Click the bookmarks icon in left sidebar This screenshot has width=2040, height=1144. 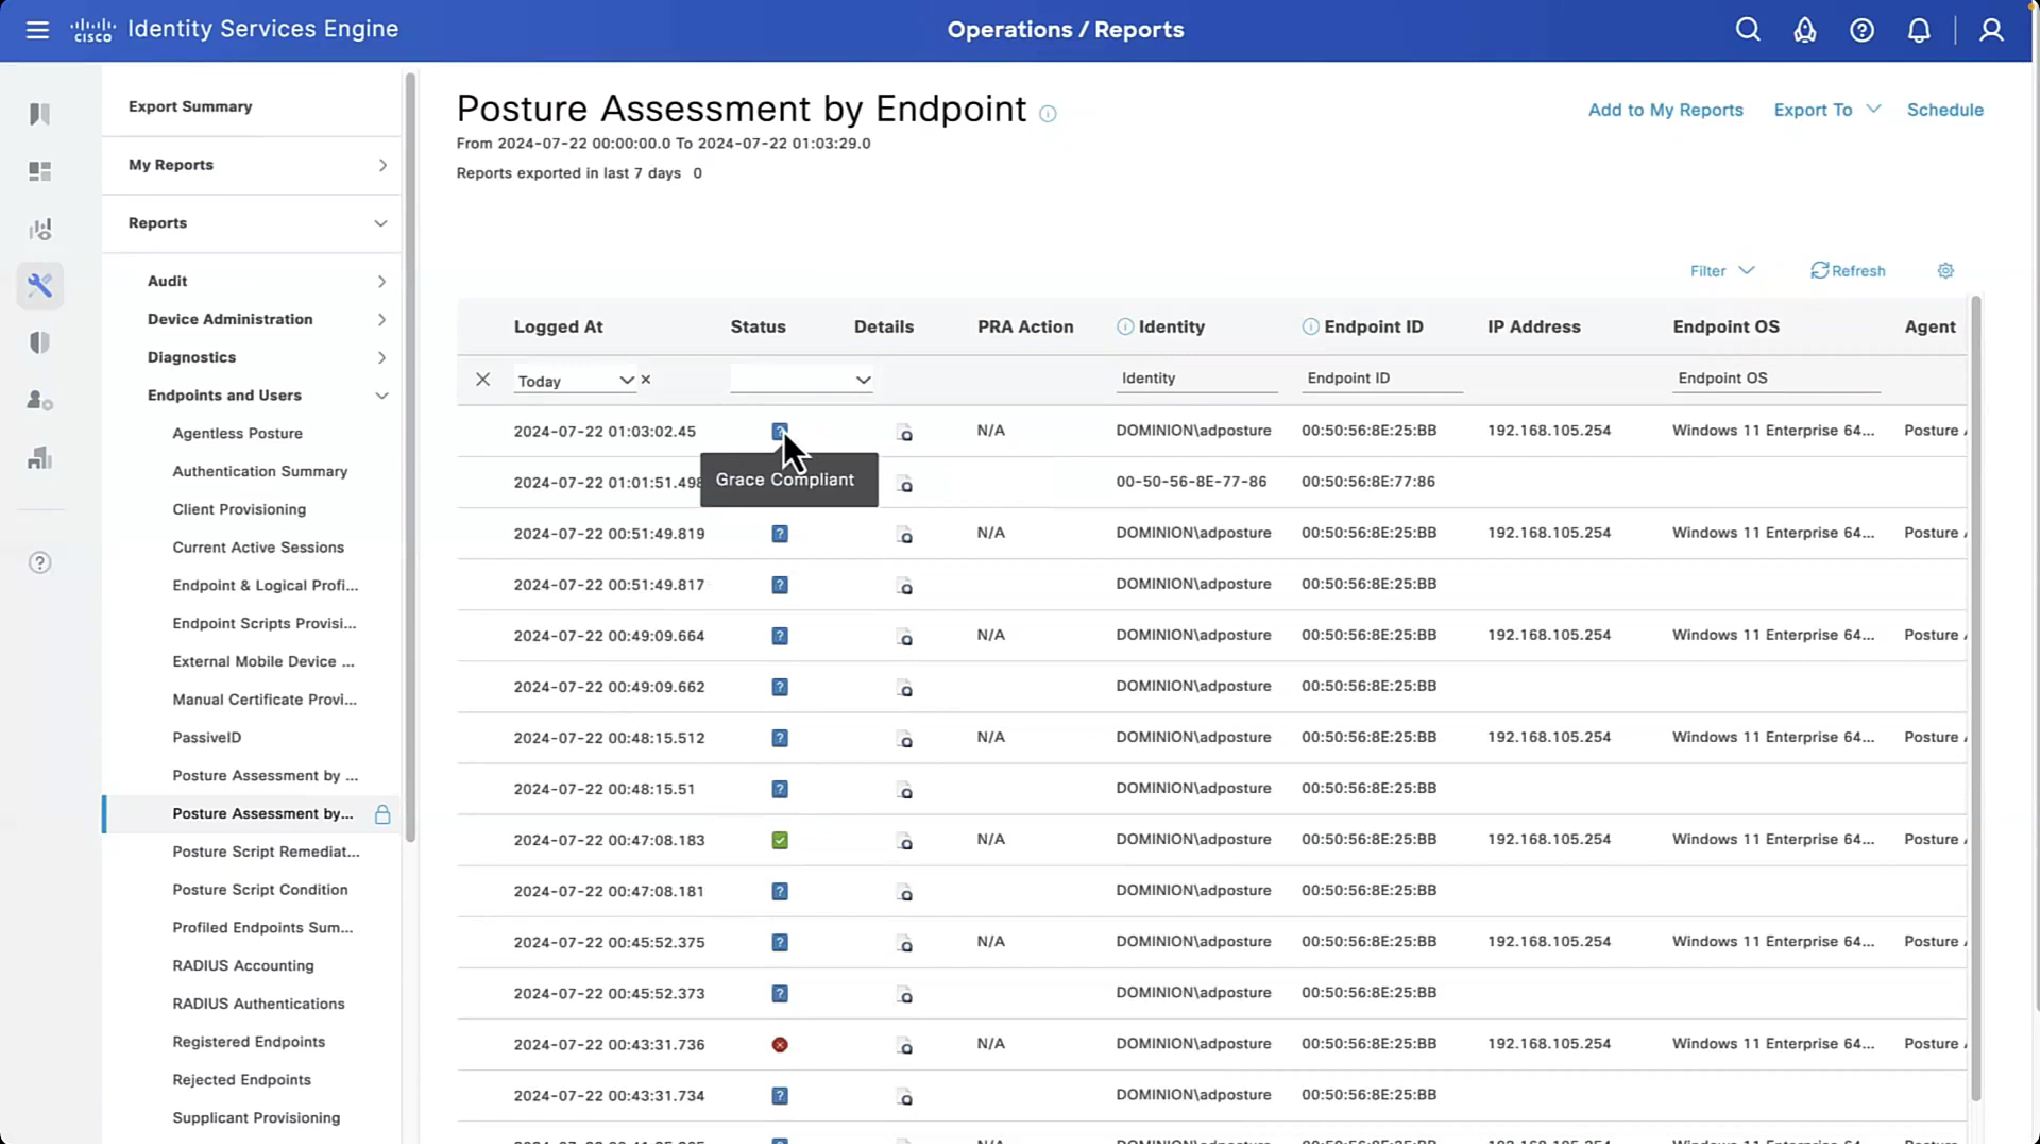40,114
